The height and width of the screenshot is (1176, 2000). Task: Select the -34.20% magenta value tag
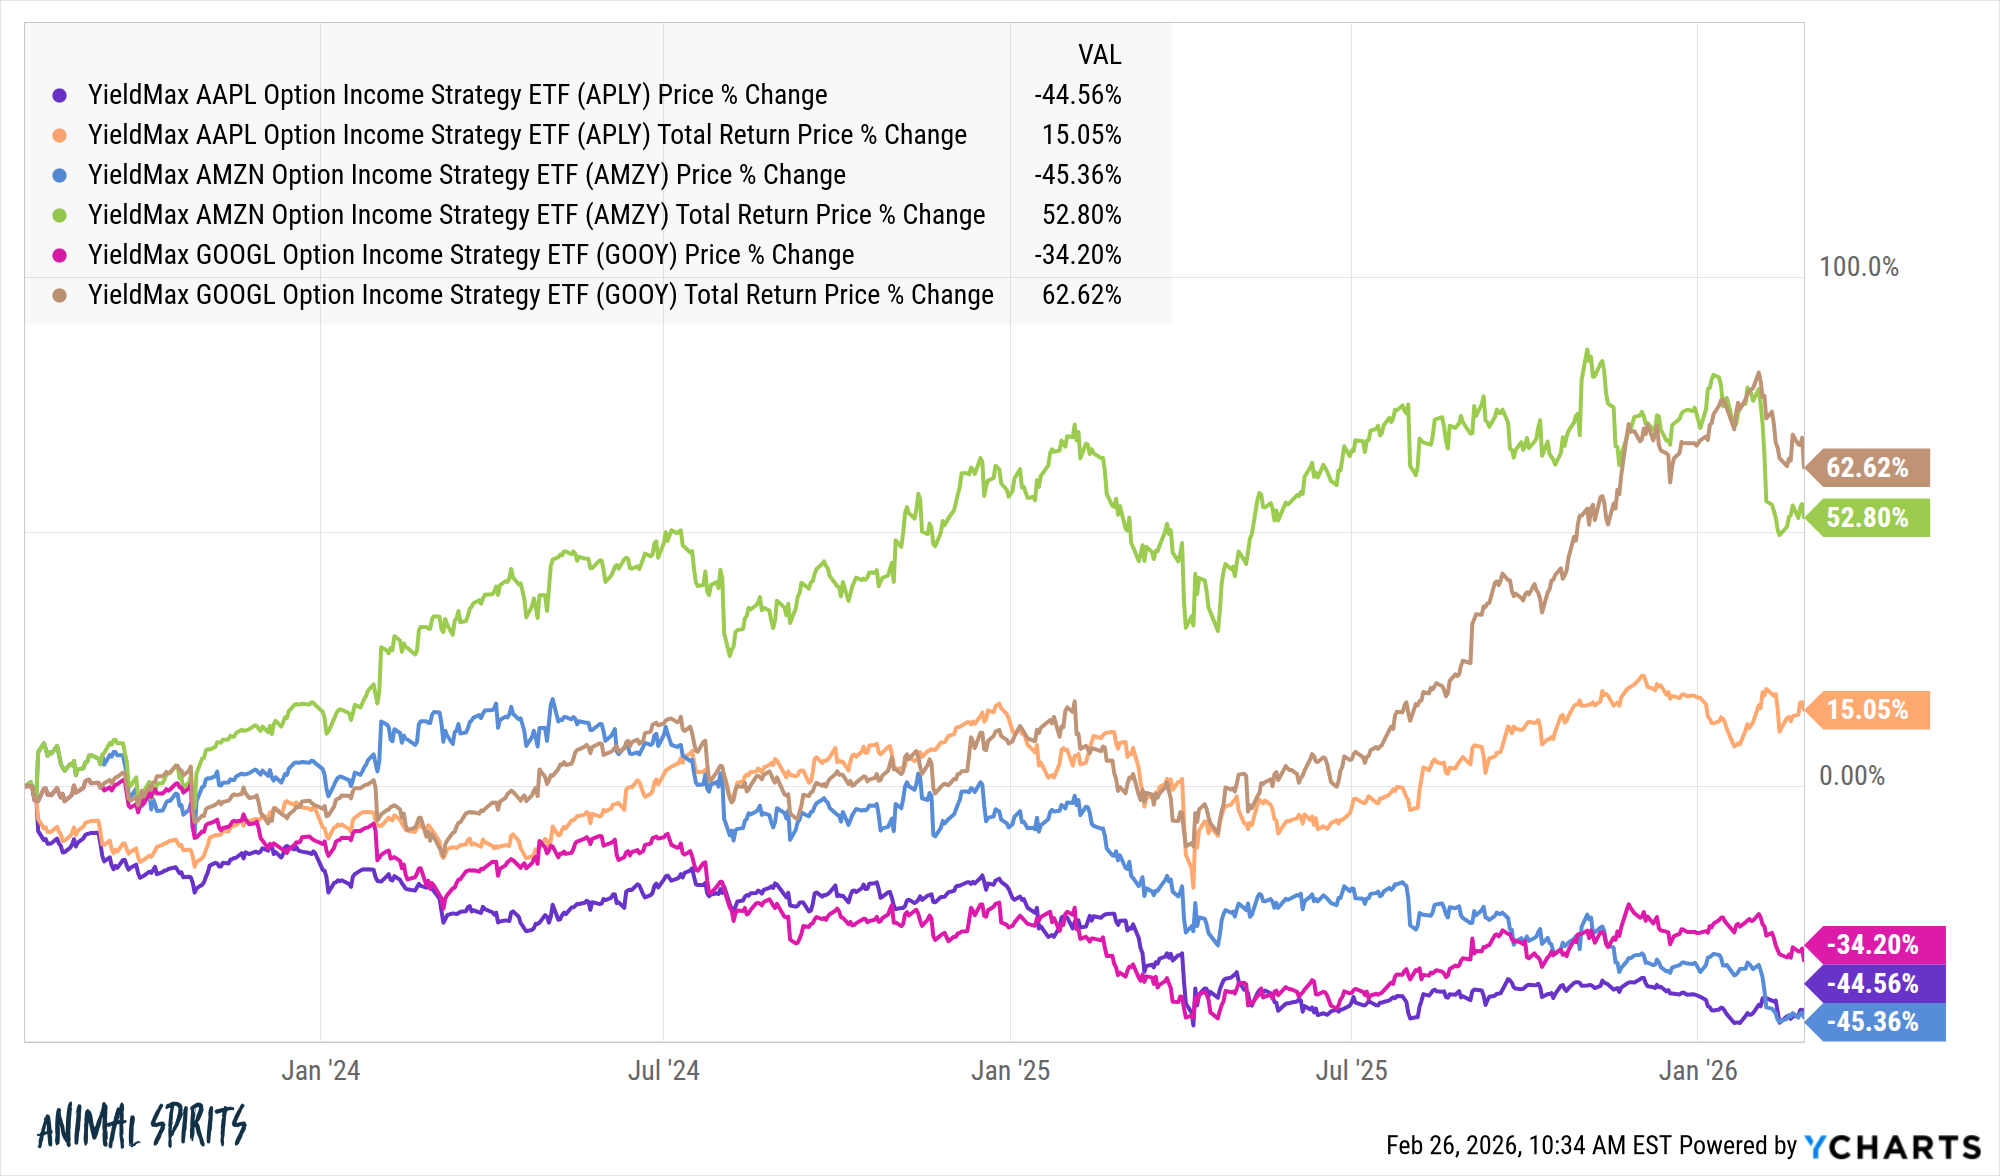pyautogui.click(x=1872, y=944)
